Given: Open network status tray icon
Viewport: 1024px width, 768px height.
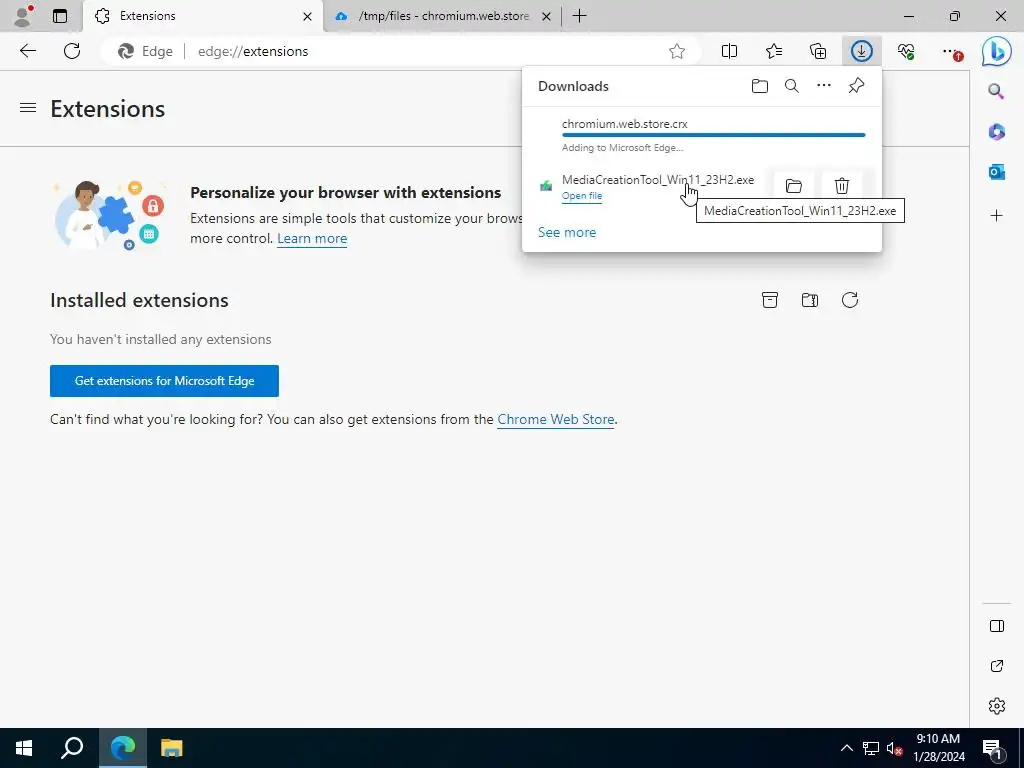Looking at the screenshot, I should click(871, 748).
